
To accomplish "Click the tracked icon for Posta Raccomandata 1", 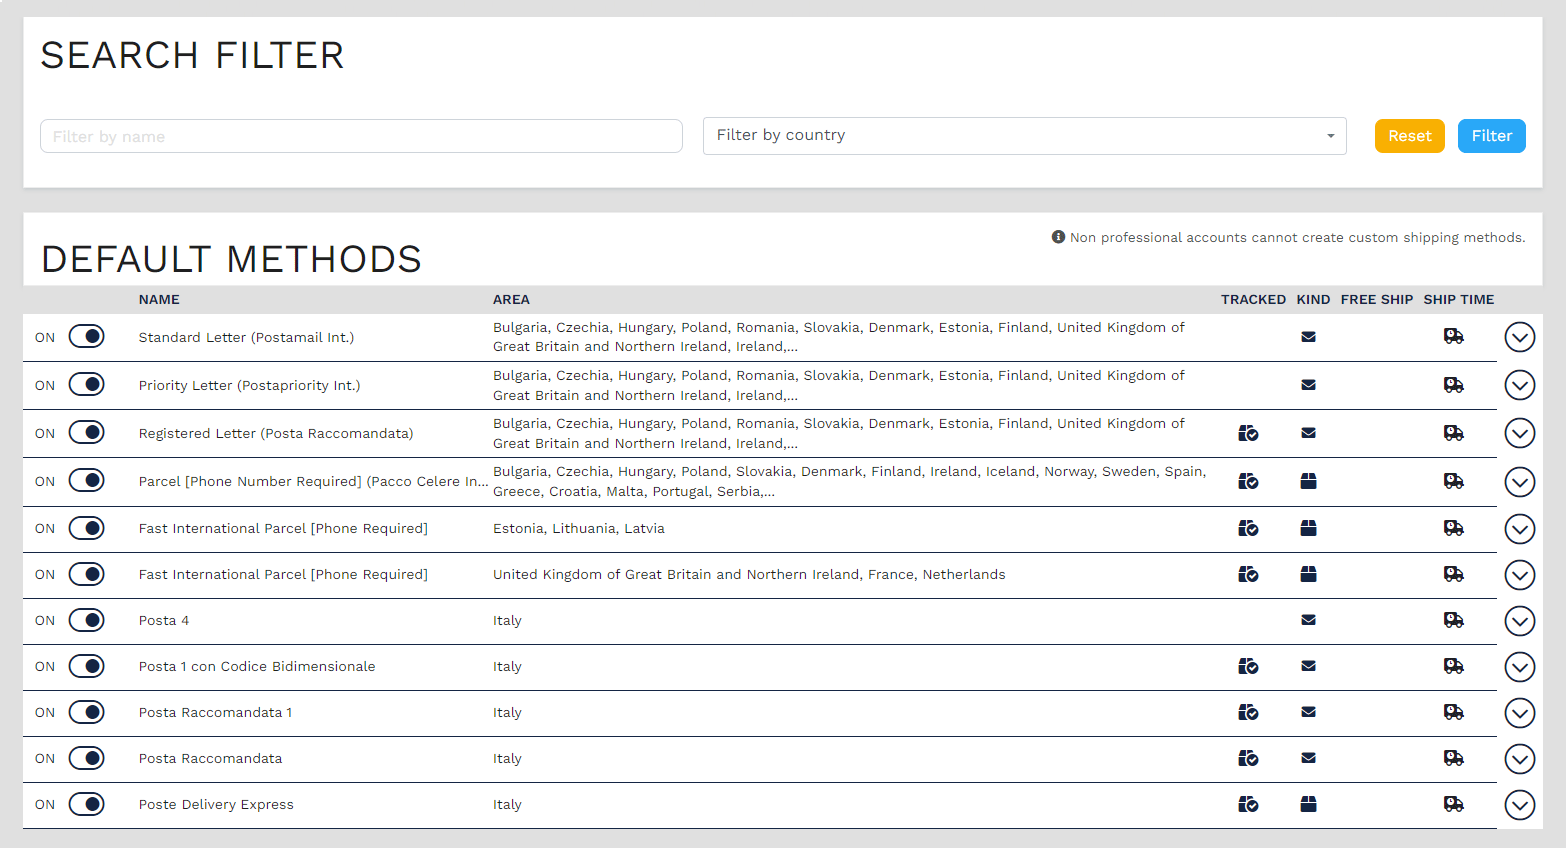I will pos(1248,712).
